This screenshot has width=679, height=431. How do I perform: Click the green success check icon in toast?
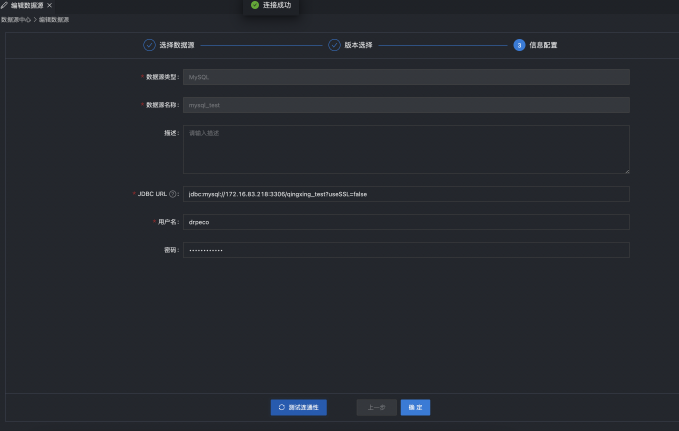255,5
